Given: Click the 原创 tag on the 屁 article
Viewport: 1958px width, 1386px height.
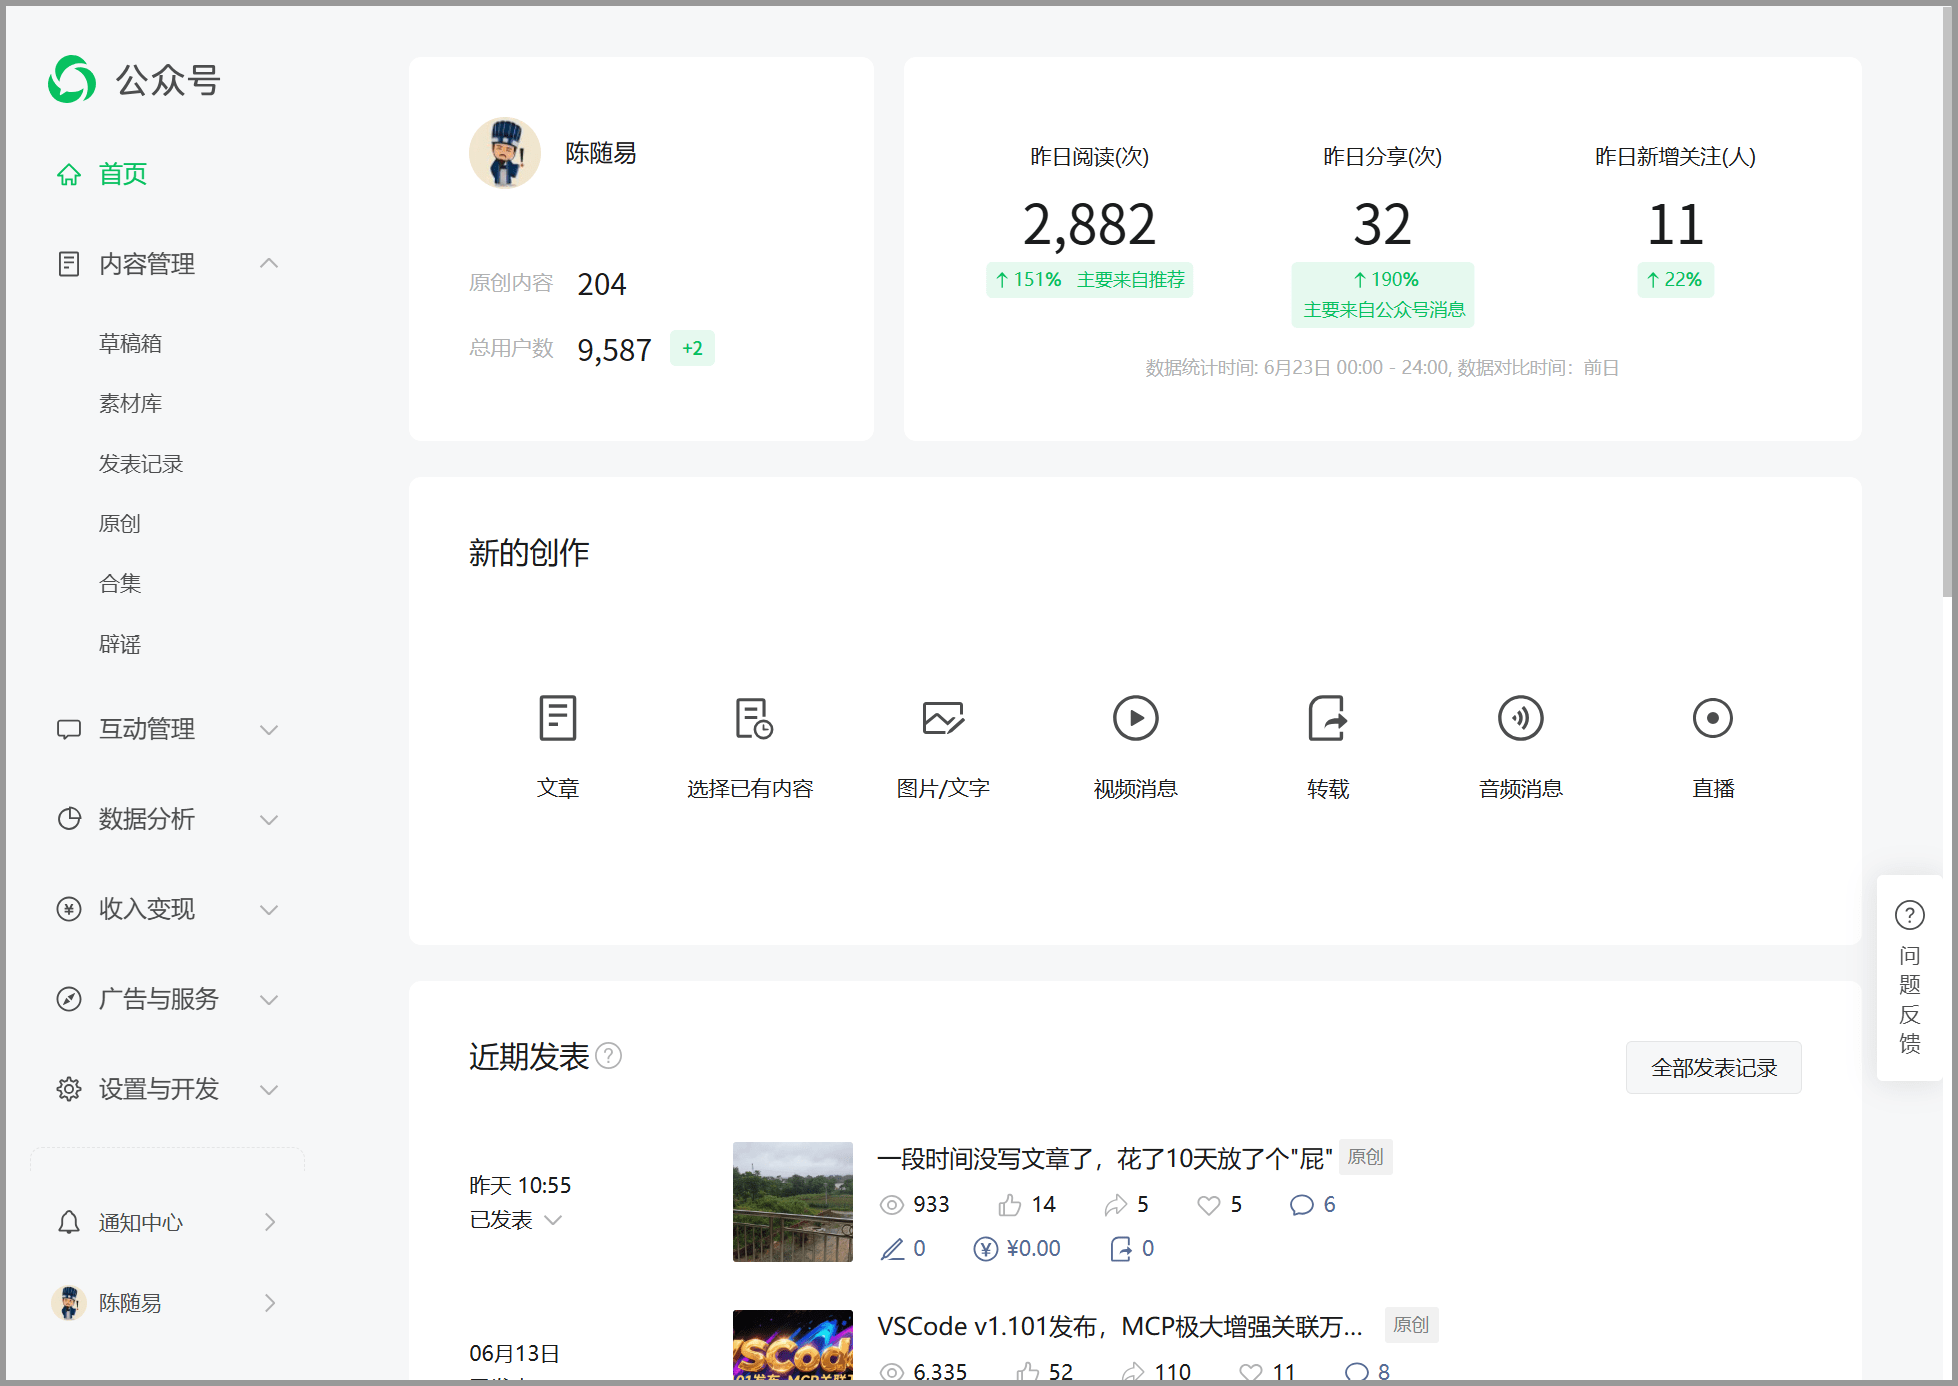Looking at the screenshot, I should coord(1365,1157).
